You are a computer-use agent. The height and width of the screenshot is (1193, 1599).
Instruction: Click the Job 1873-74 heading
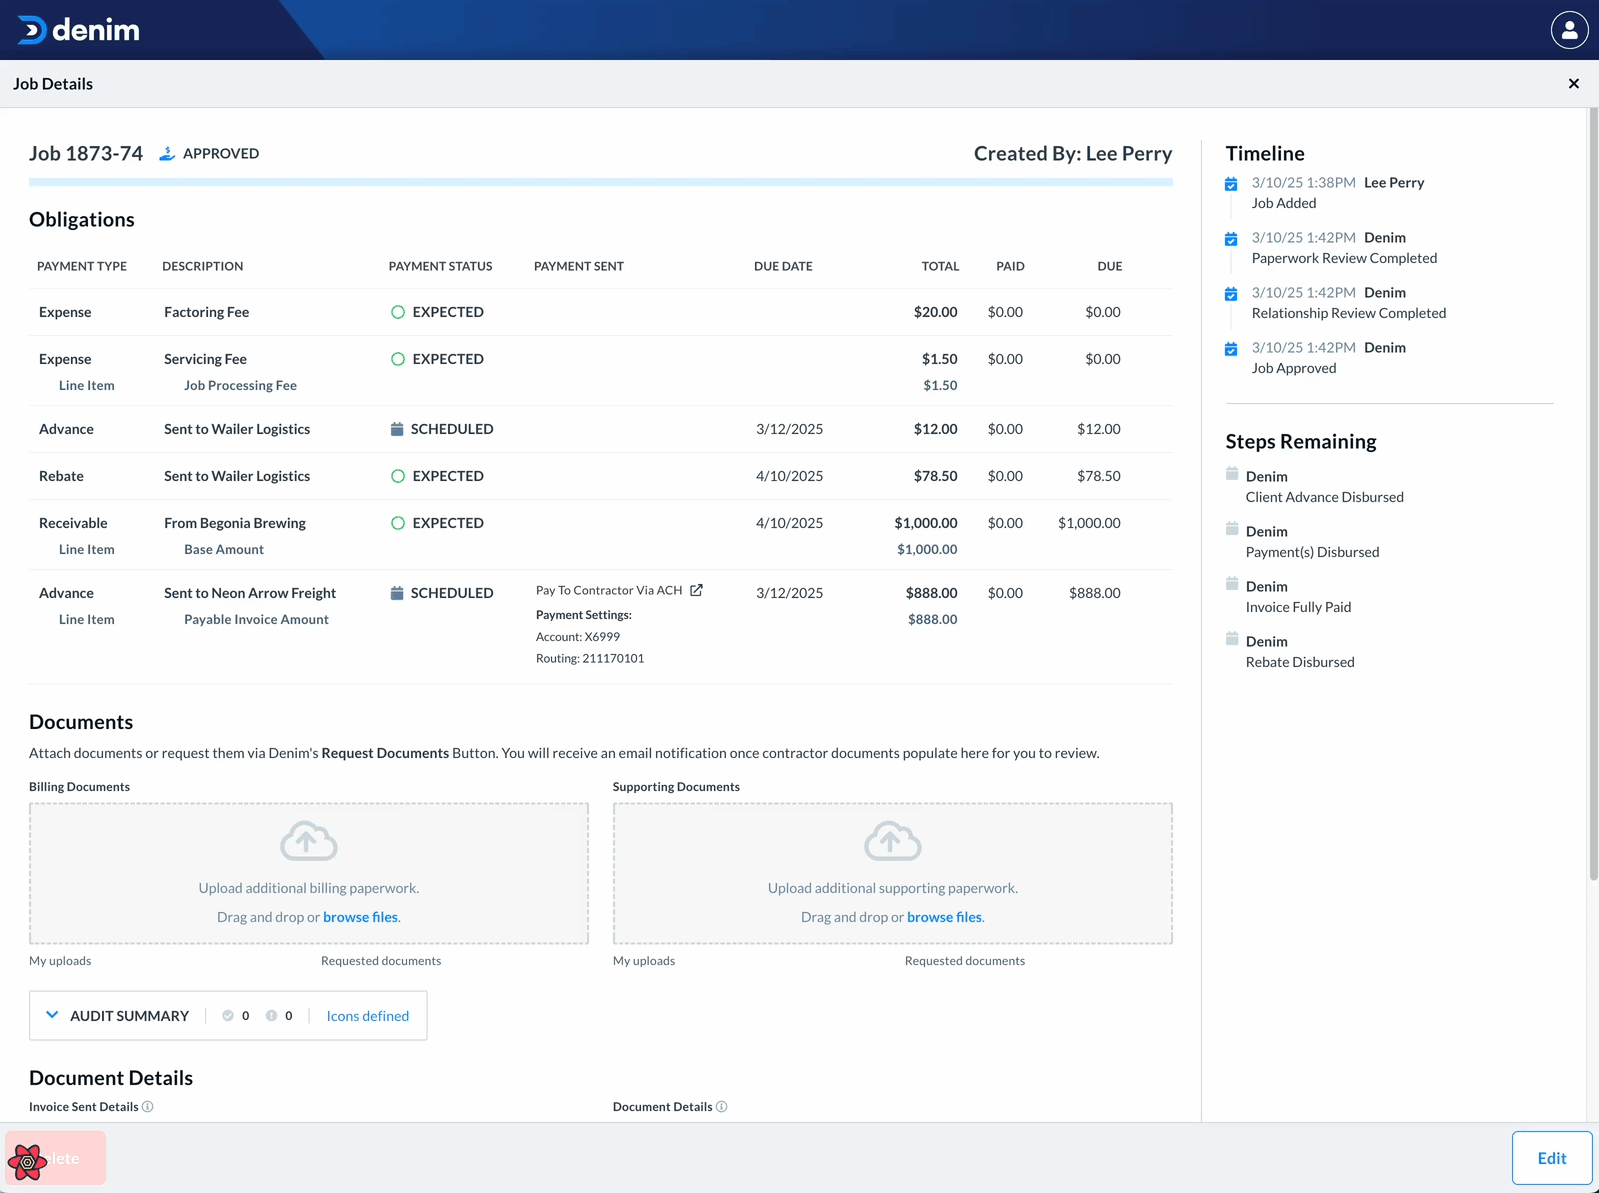pos(86,153)
